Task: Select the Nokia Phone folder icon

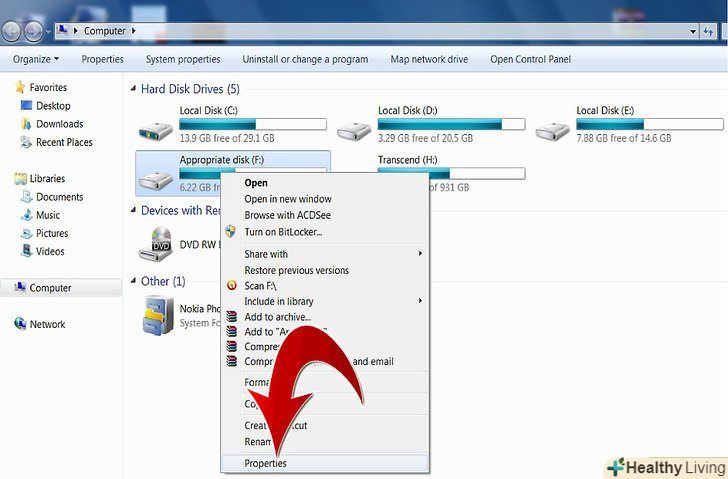Action: pyautogui.click(x=158, y=316)
